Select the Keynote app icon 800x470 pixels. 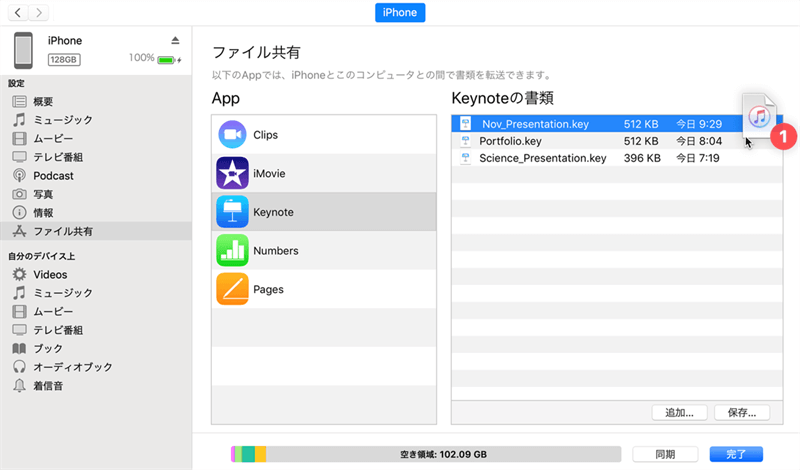232,212
